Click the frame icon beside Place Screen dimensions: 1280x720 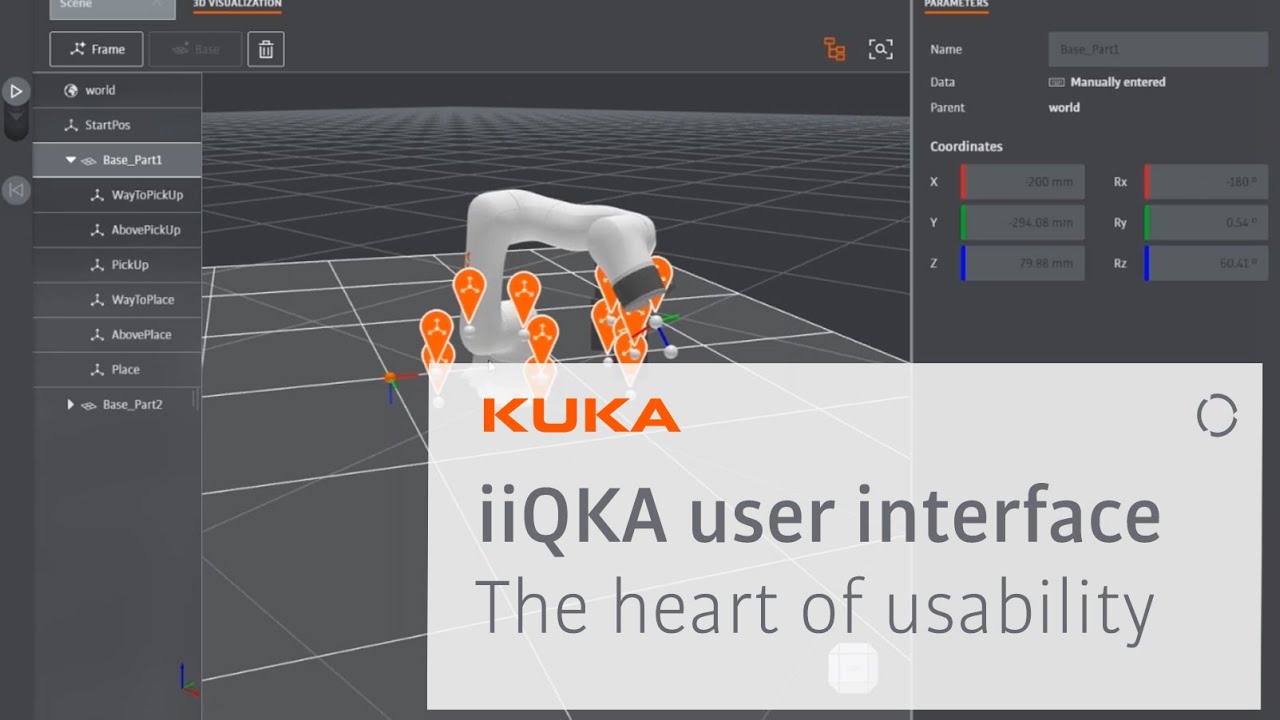pos(97,370)
